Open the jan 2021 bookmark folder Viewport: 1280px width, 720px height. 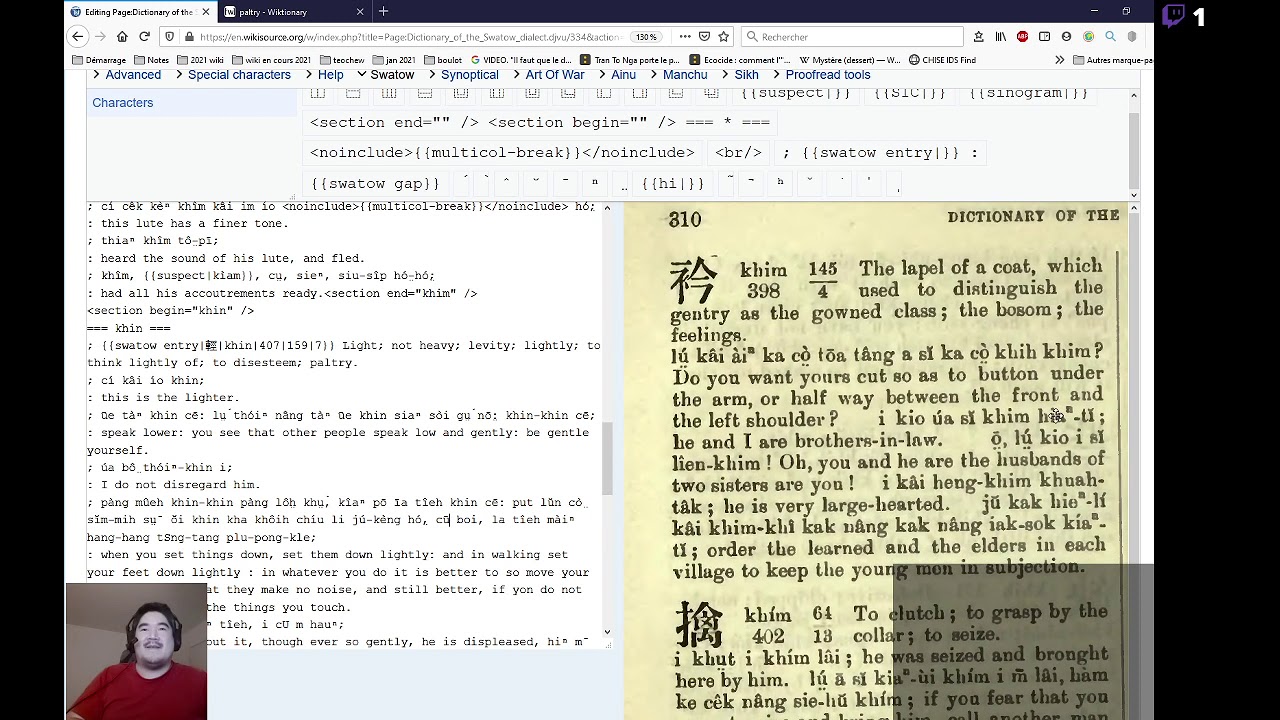point(394,60)
